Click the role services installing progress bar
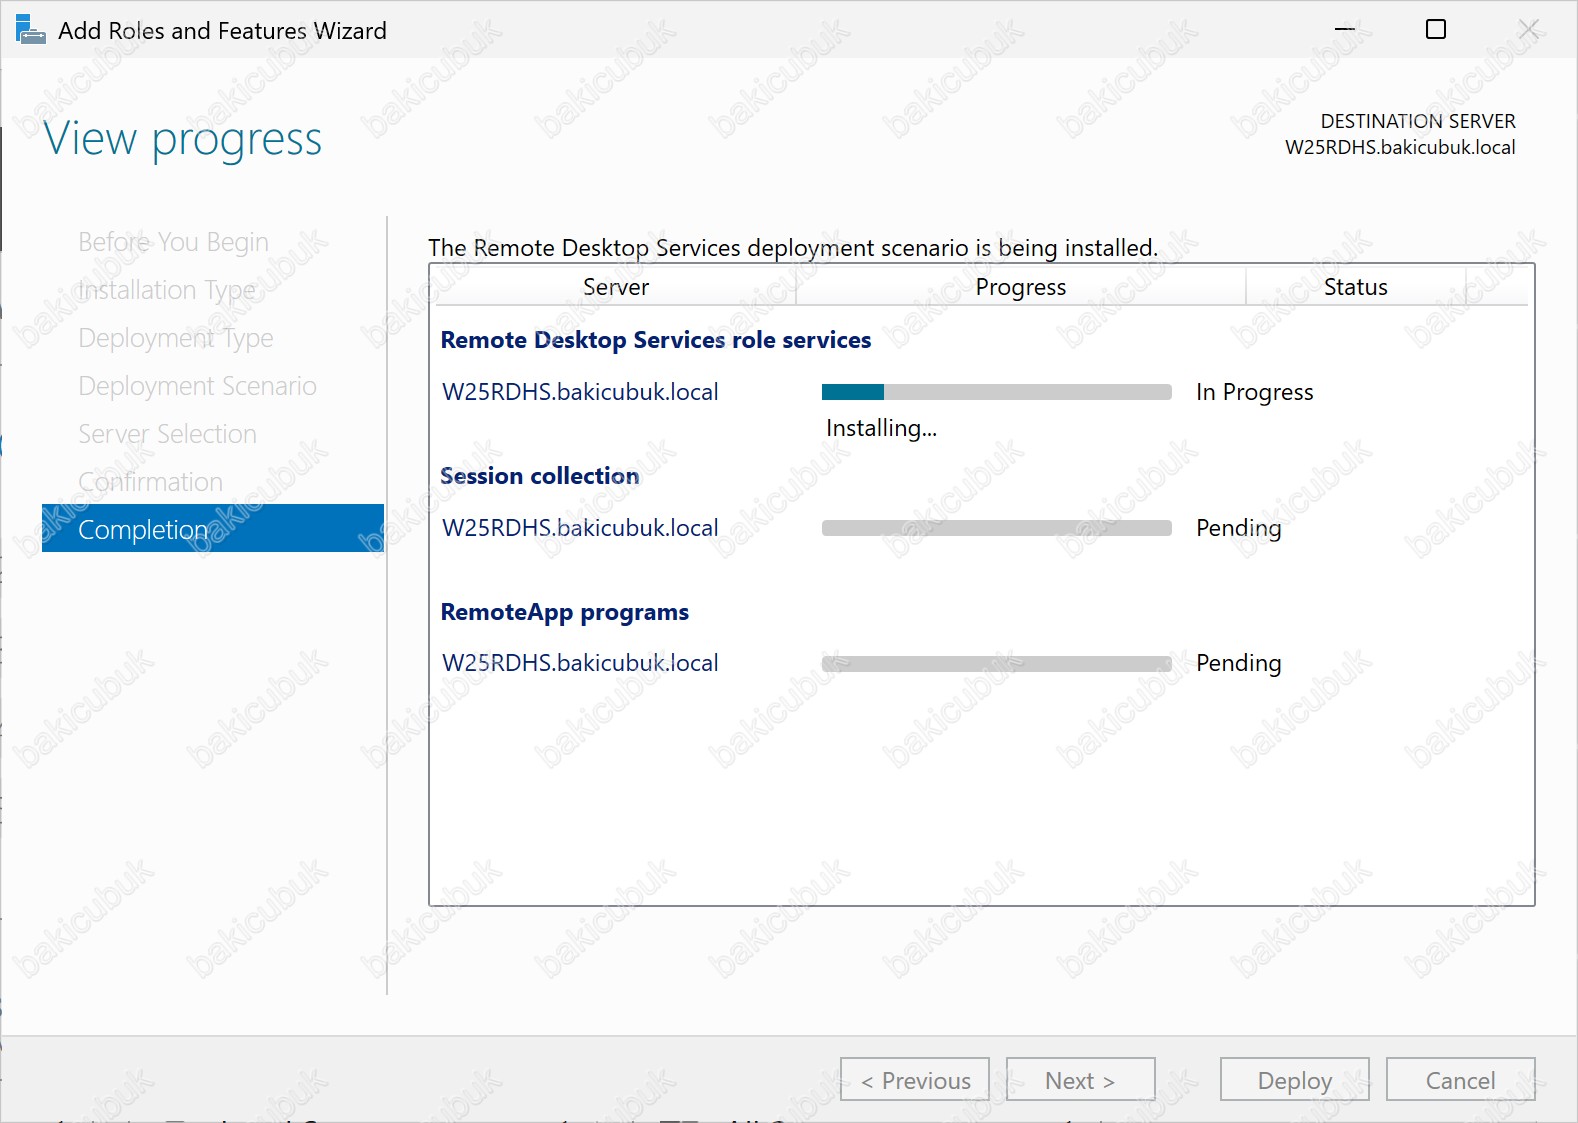Screen dimensions: 1578x1123 pos(996,392)
